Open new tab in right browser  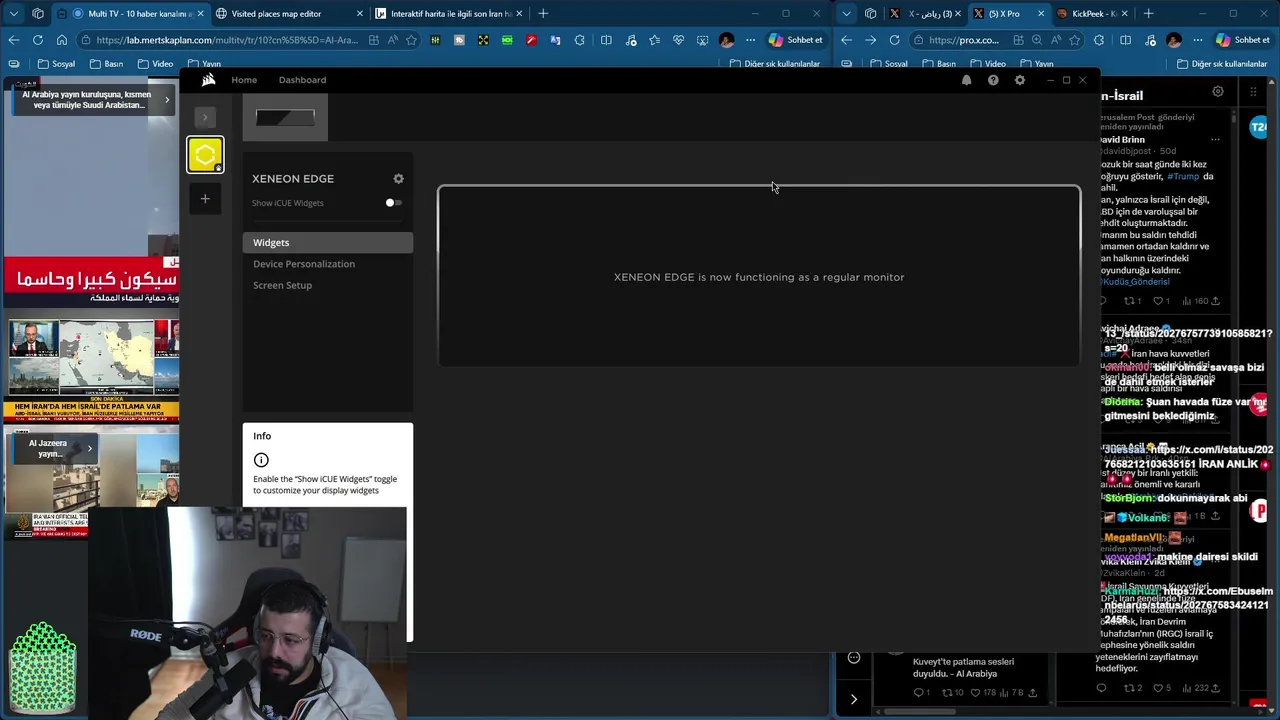(x=1148, y=13)
